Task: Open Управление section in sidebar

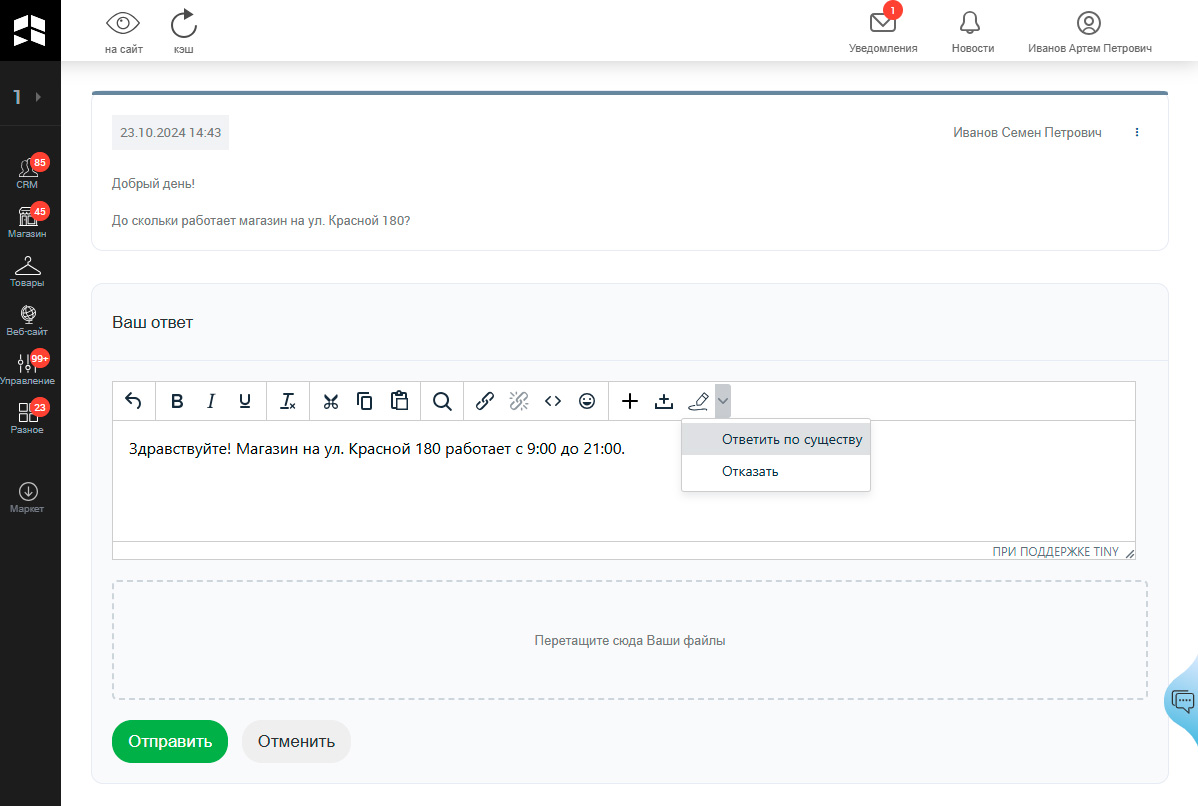Action: click(x=28, y=369)
